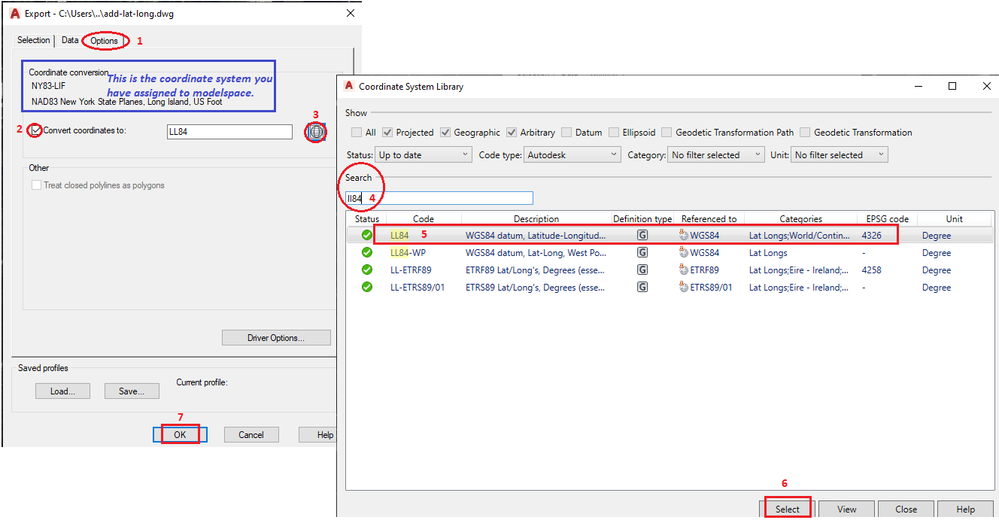The width and height of the screenshot is (999, 524).
Task: Click the coordinate code field showing LL84
Action: (x=229, y=132)
